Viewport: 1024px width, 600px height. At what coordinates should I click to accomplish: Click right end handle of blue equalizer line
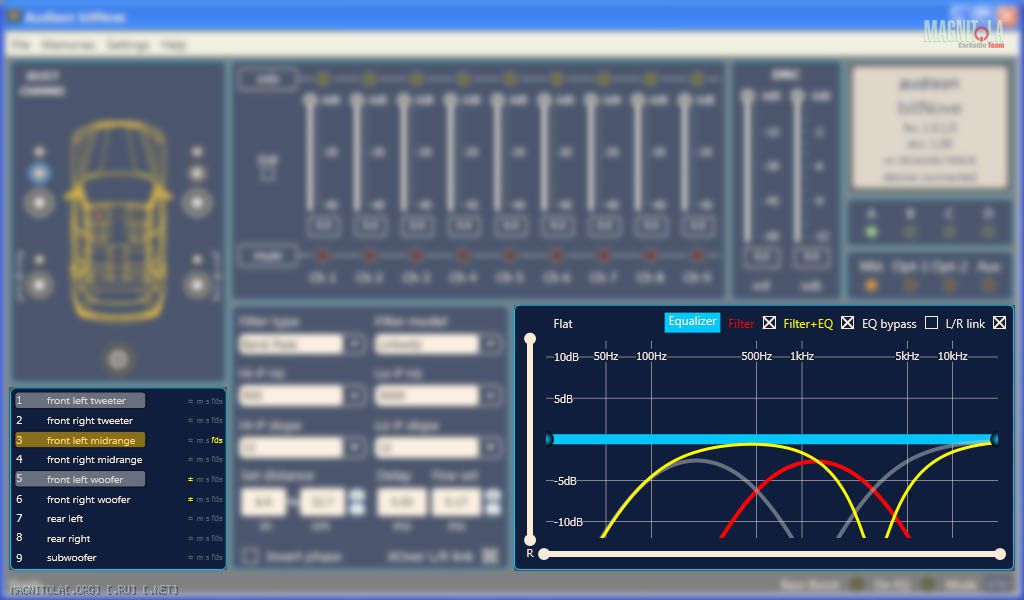(995, 439)
